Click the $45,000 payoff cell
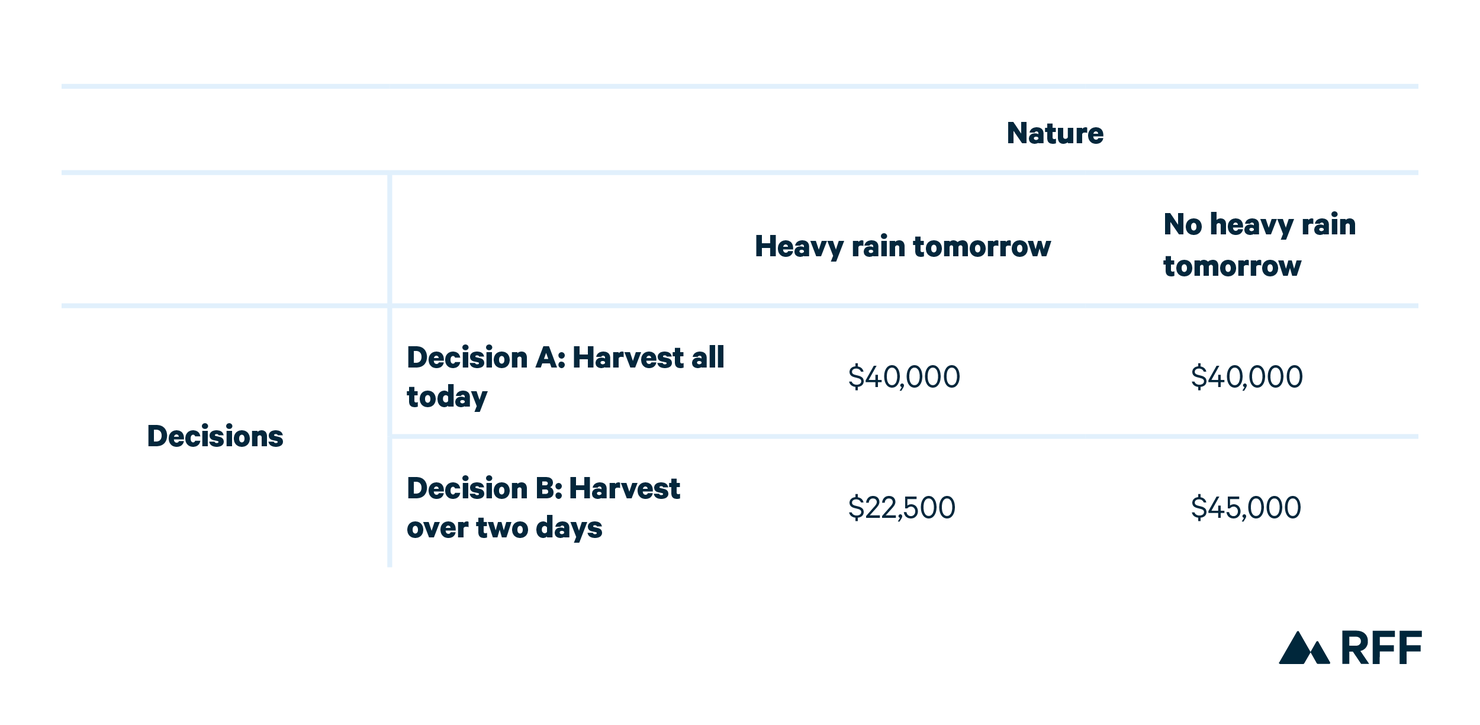 (1246, 508)
